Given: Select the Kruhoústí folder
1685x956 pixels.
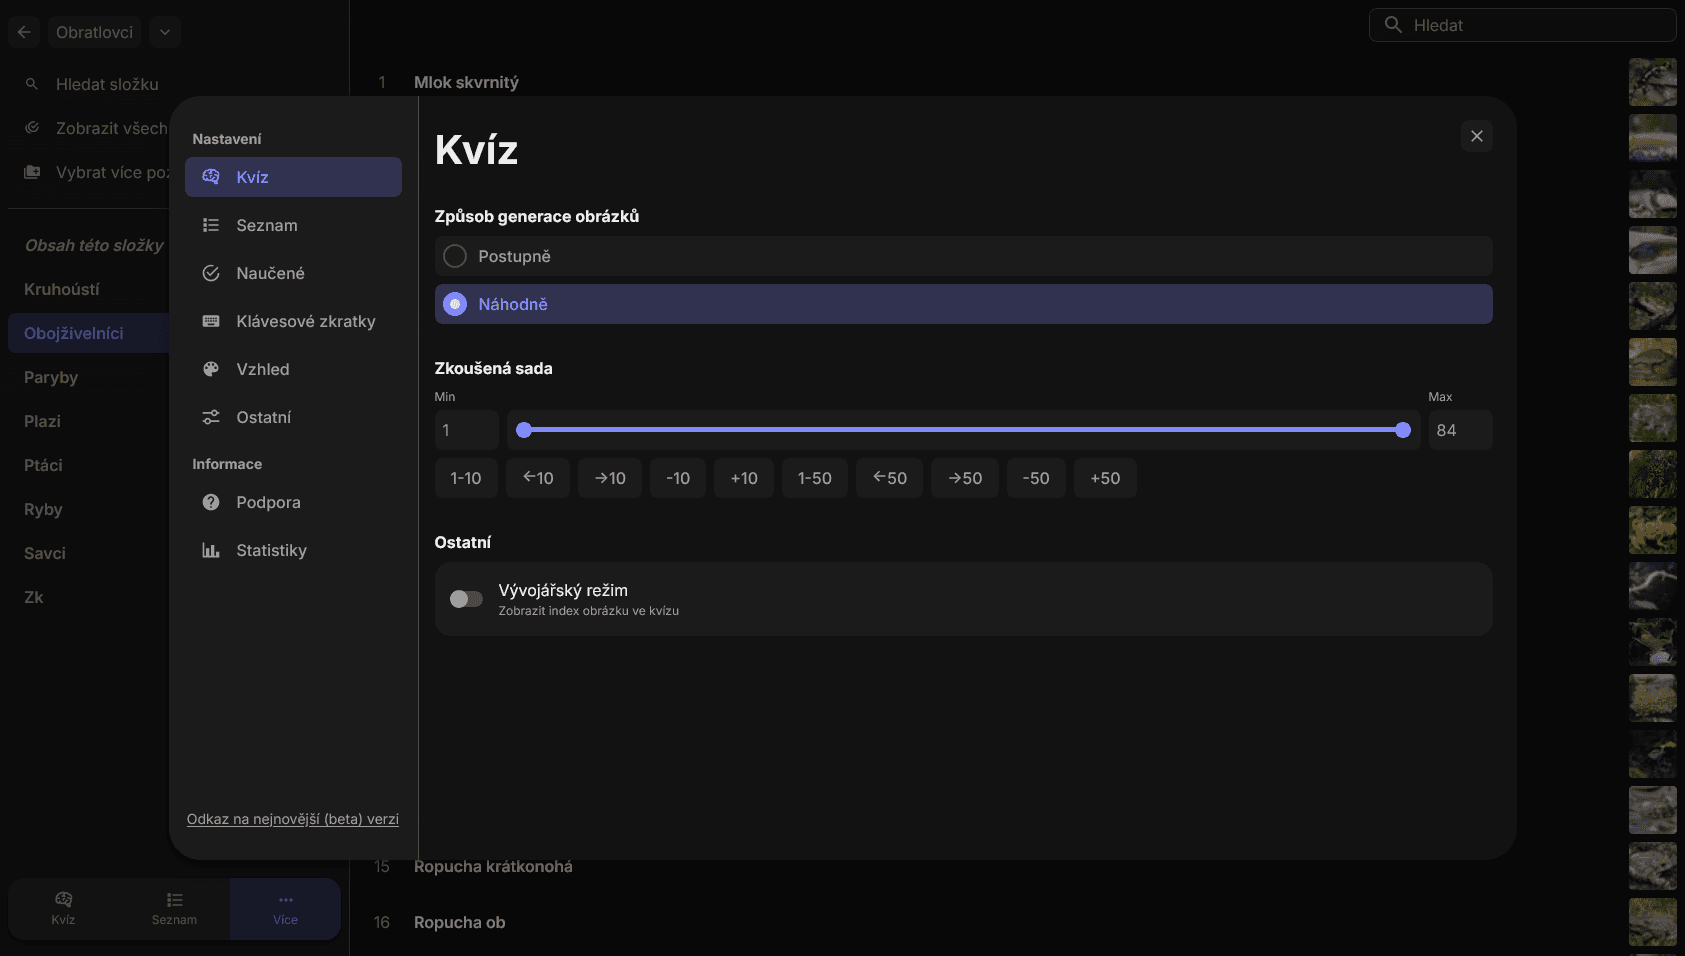Looking at the screenshot, I should pos(89,289).
